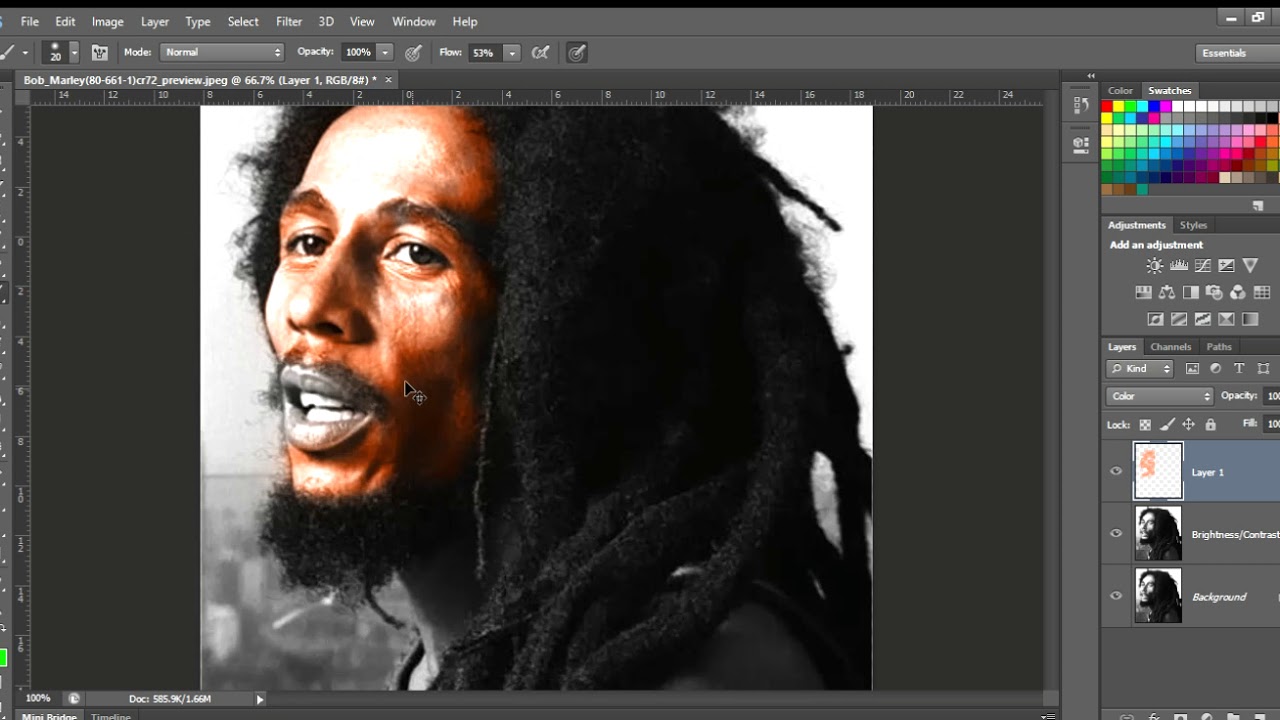Open the tool preset picker arrow

[x=24, y=52]
